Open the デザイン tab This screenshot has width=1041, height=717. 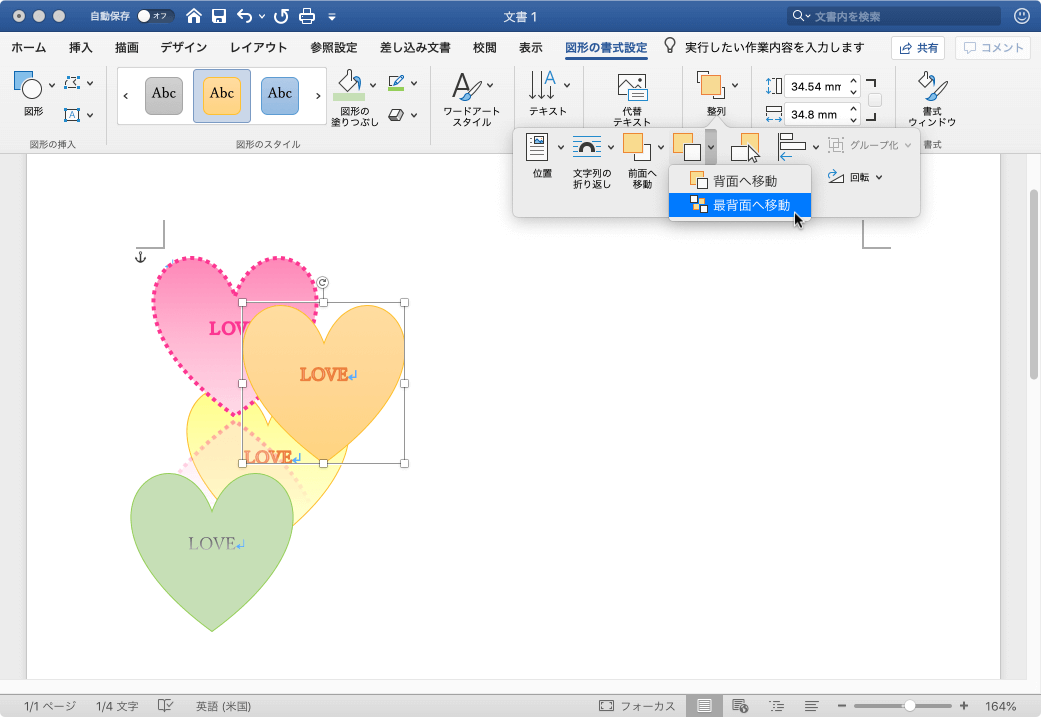click(x=184, y=48)
